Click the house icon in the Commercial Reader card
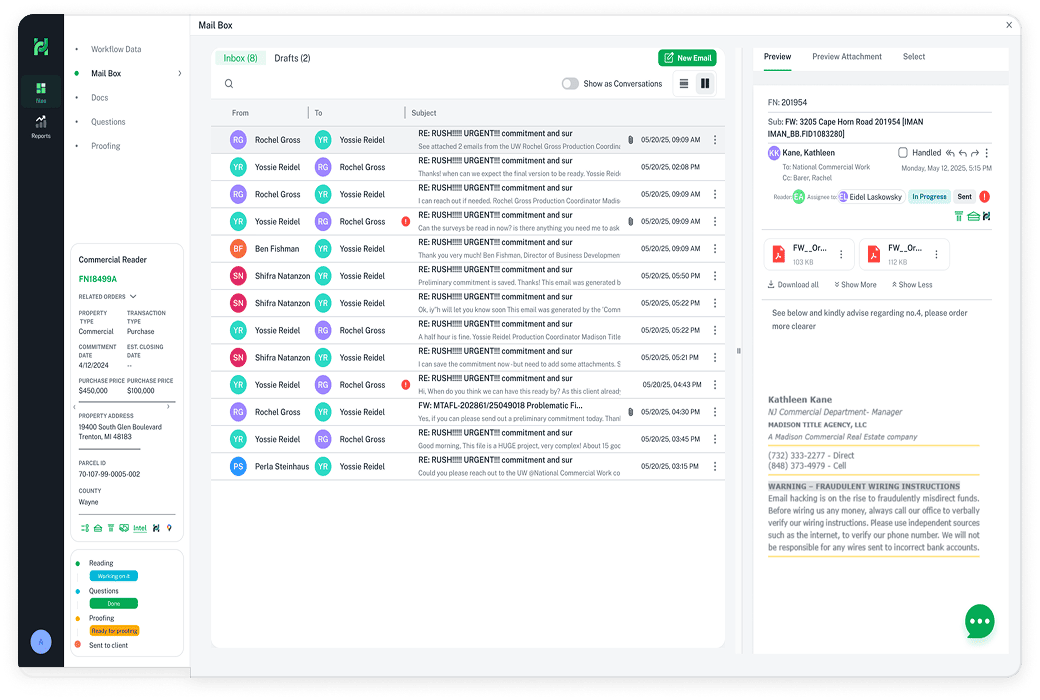The width and height of the screenshot is (1040, 700). click(98, 528)
